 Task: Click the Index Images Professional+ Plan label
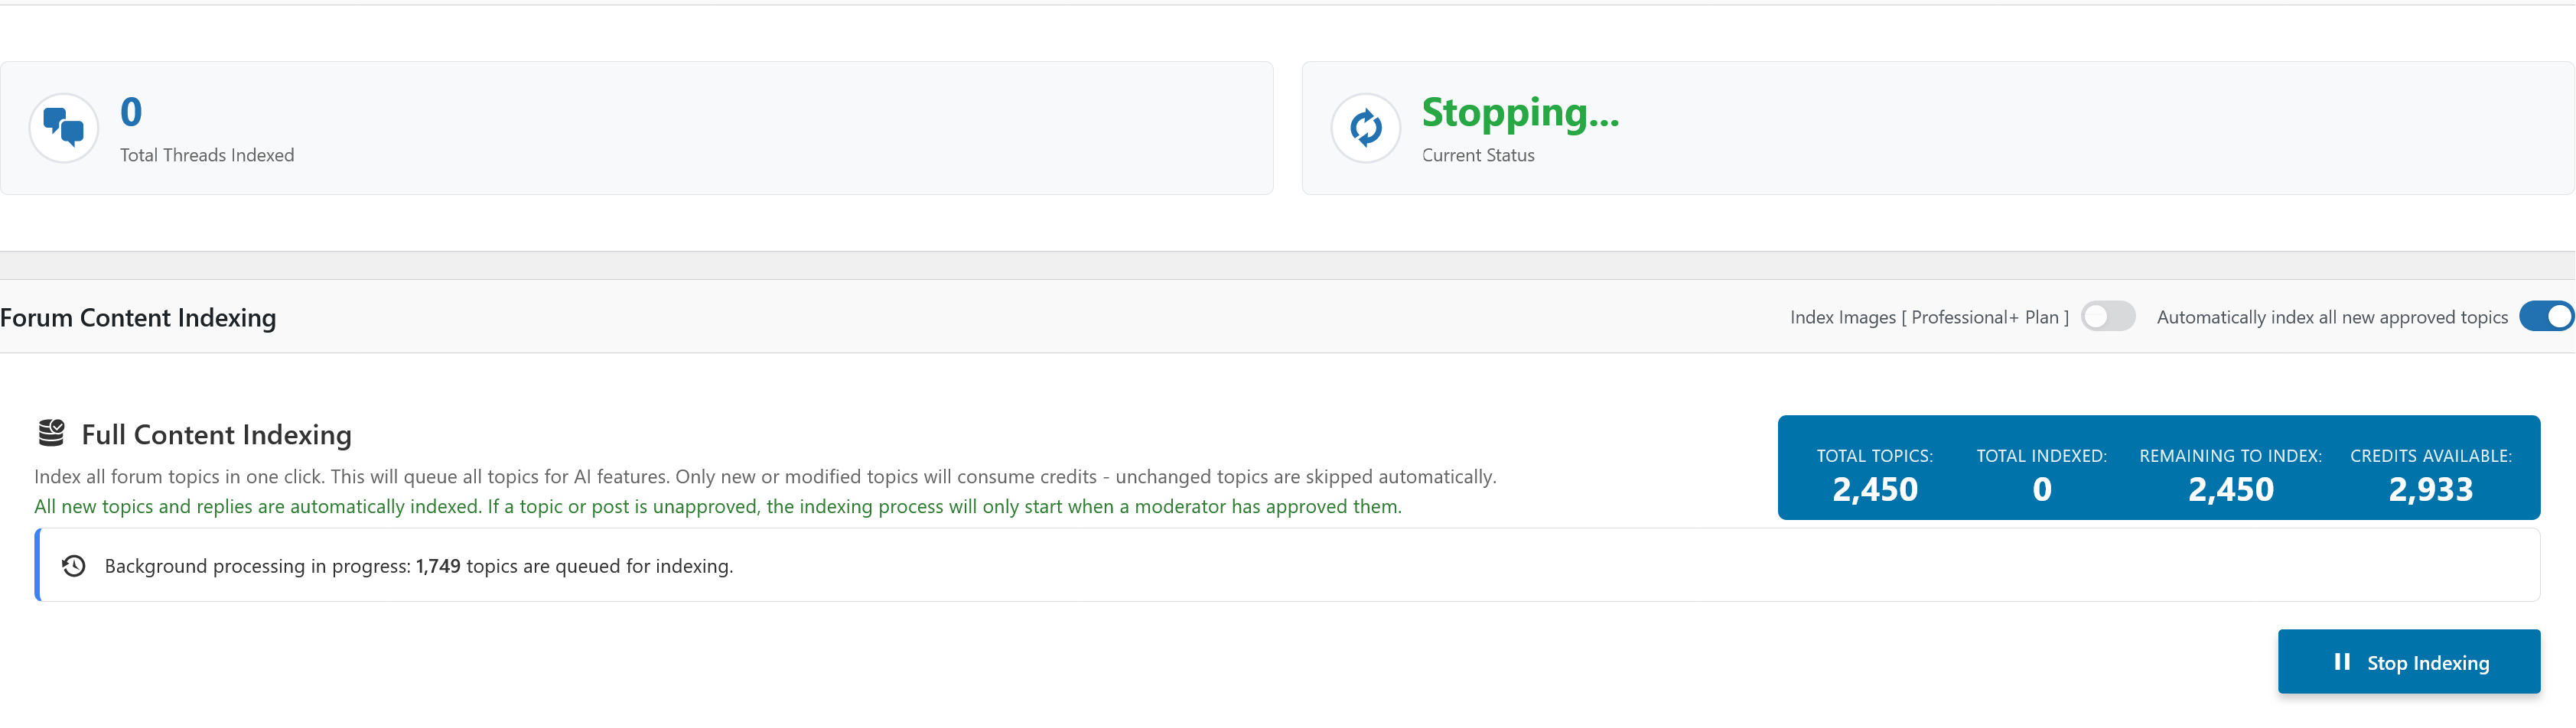pyautogui.click(x=1928, y=317)
